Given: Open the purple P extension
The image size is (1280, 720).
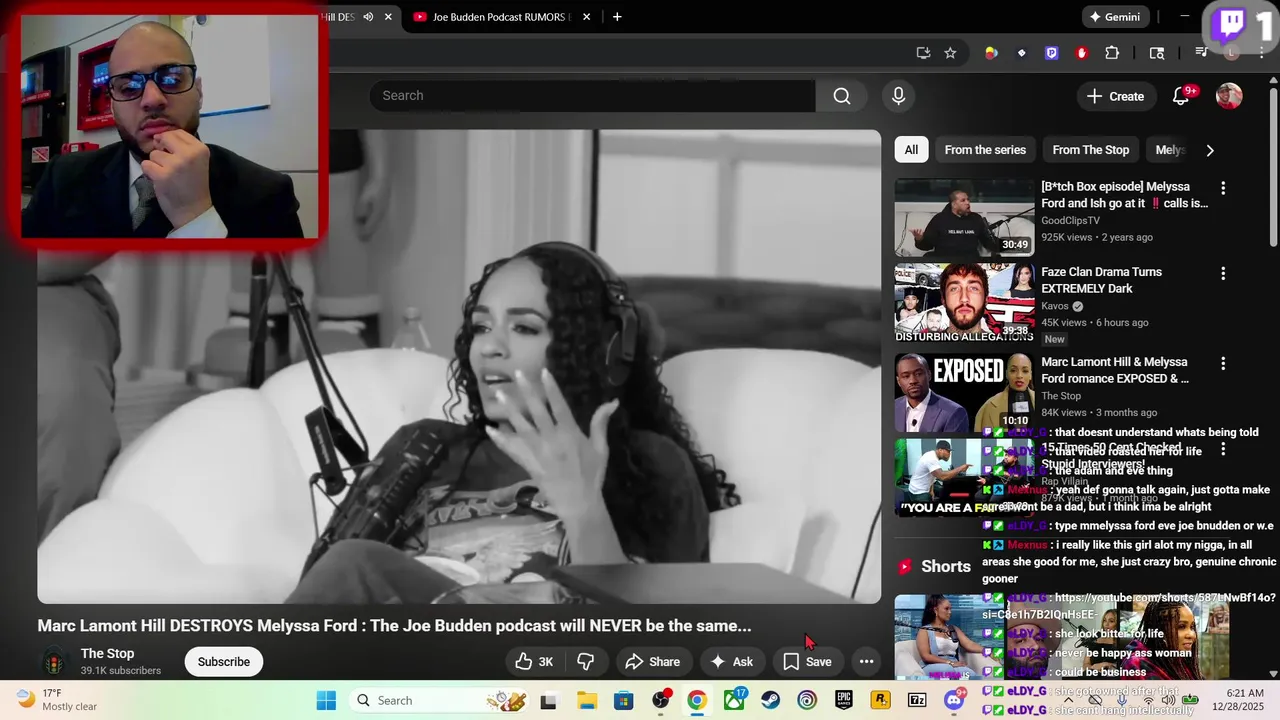Looking at the screenshot, I should (x=1051, y=53).
